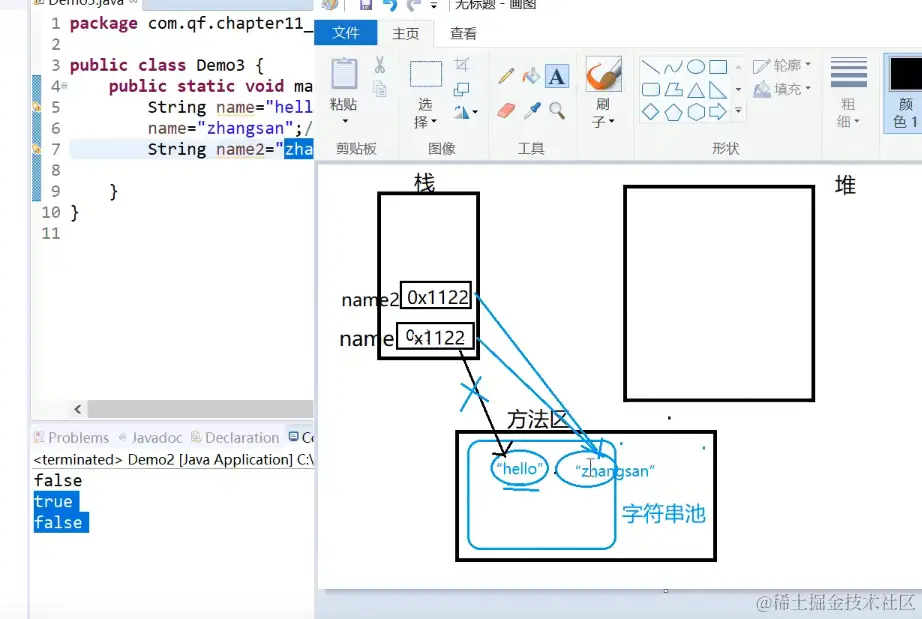The image size is (922, 619).
Task: Click the highlighted 'true' console output
Action: [x=54, y=501]
